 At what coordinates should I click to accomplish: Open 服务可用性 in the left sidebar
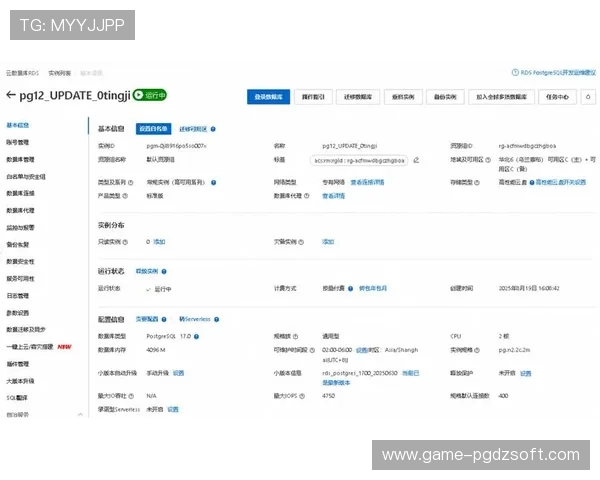click(x=20, y=279)
